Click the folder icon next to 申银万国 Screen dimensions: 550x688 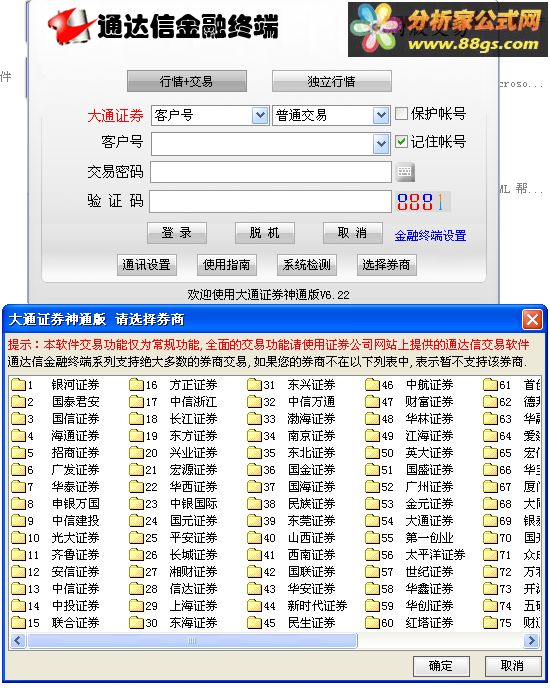(x=18, y=504)
